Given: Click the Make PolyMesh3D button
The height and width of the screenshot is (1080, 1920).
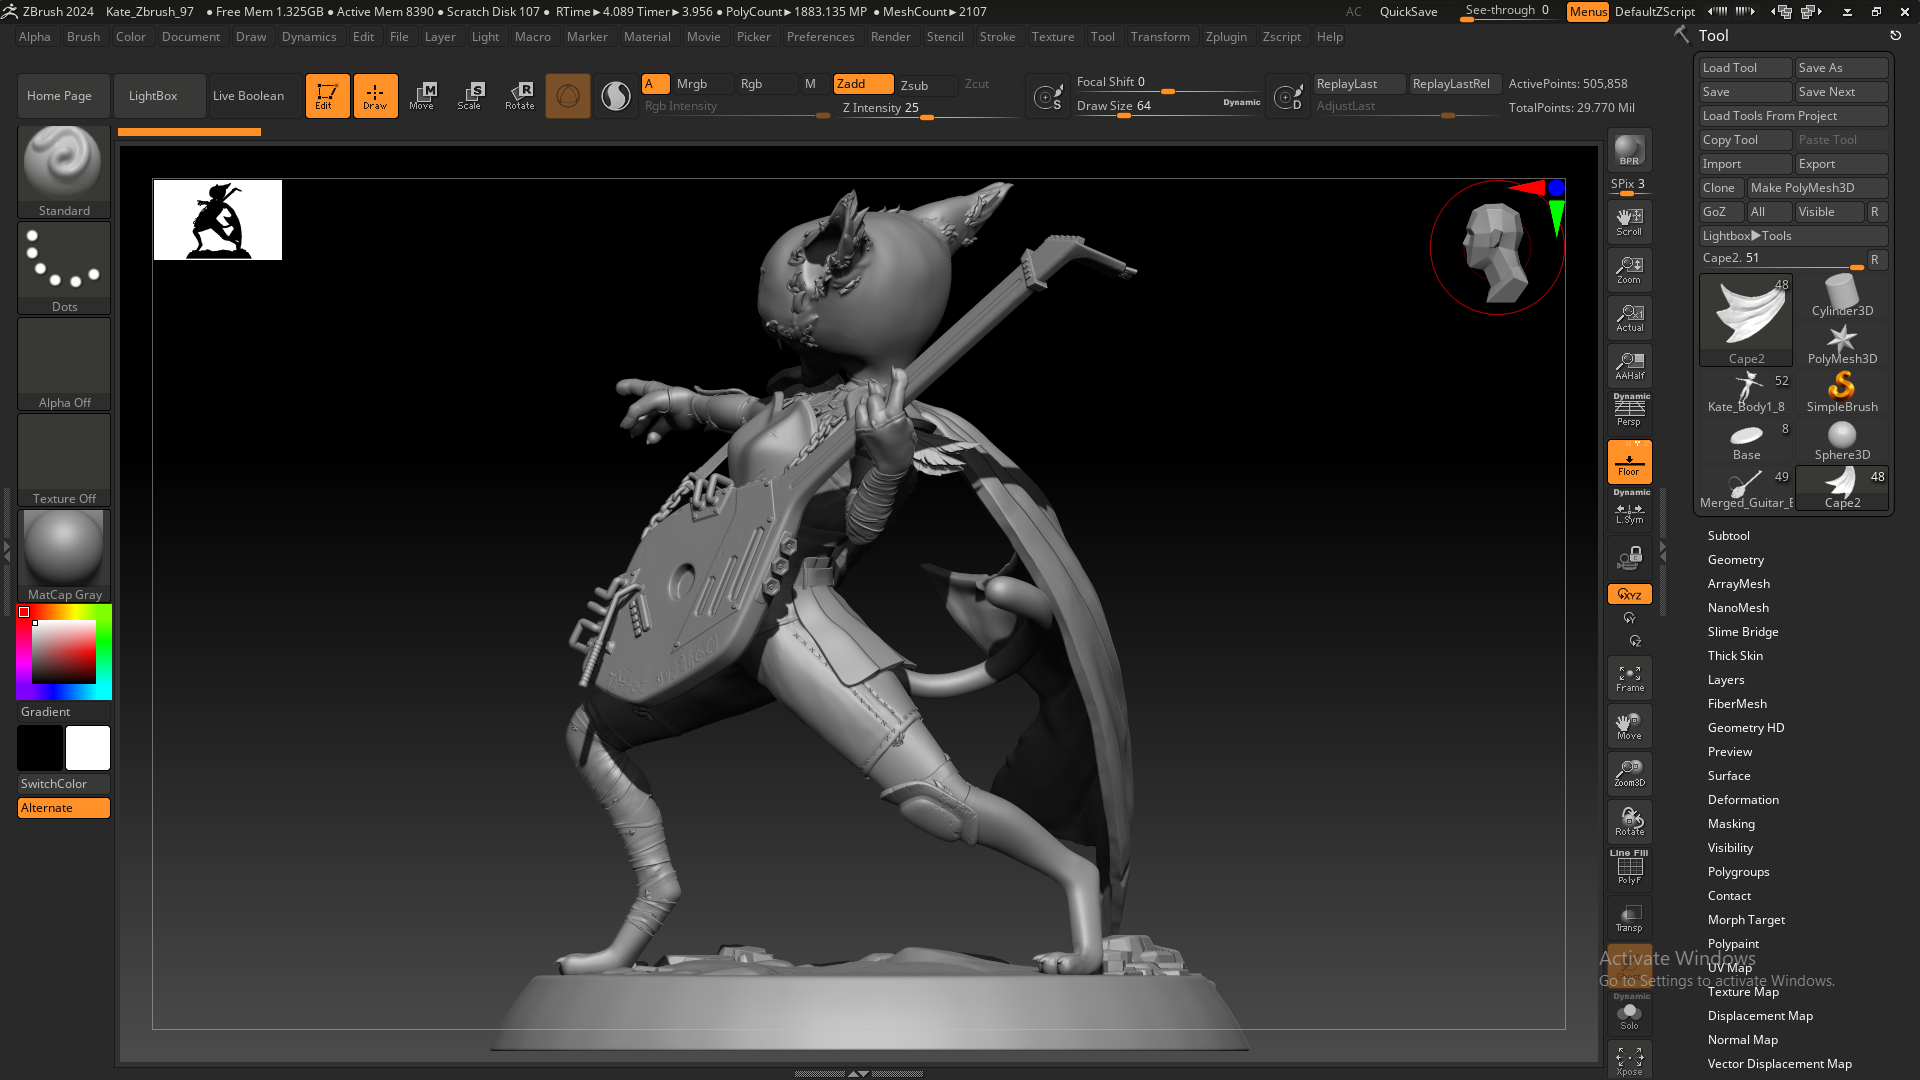Looking at the screenshot, I should (1817, 188).
